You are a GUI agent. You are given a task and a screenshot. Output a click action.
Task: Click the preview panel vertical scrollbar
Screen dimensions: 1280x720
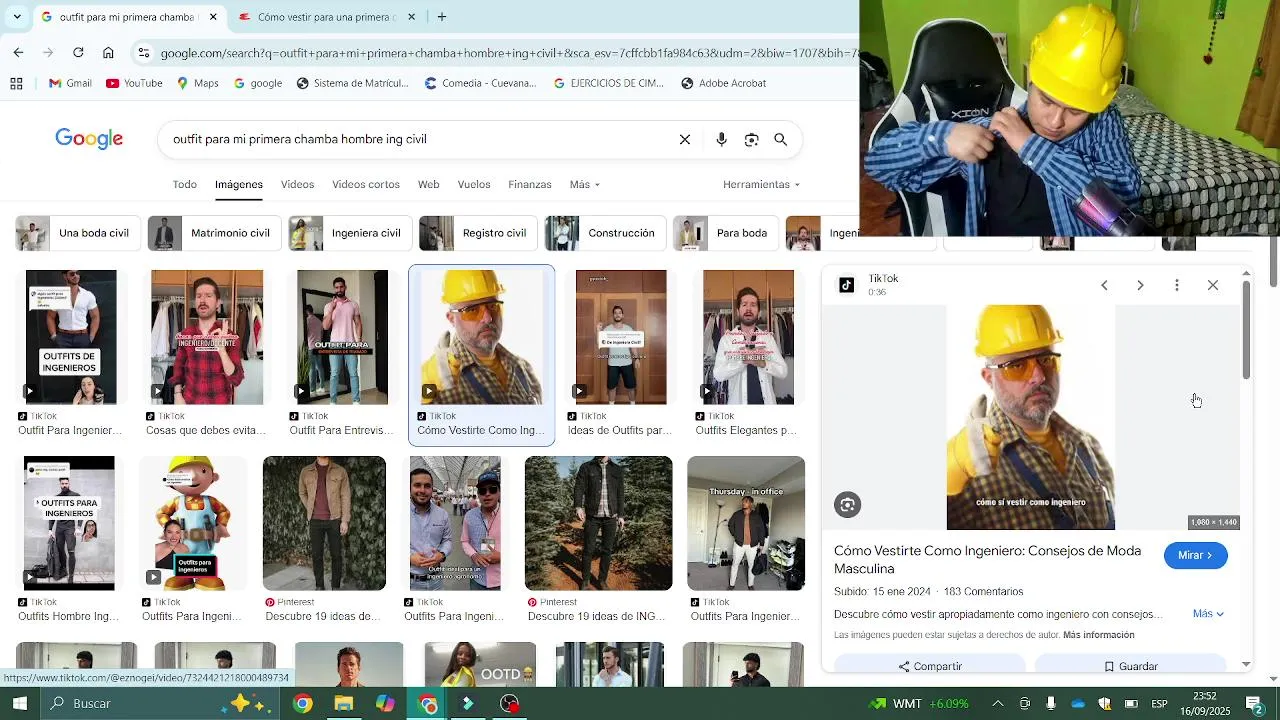(1246, 330)
